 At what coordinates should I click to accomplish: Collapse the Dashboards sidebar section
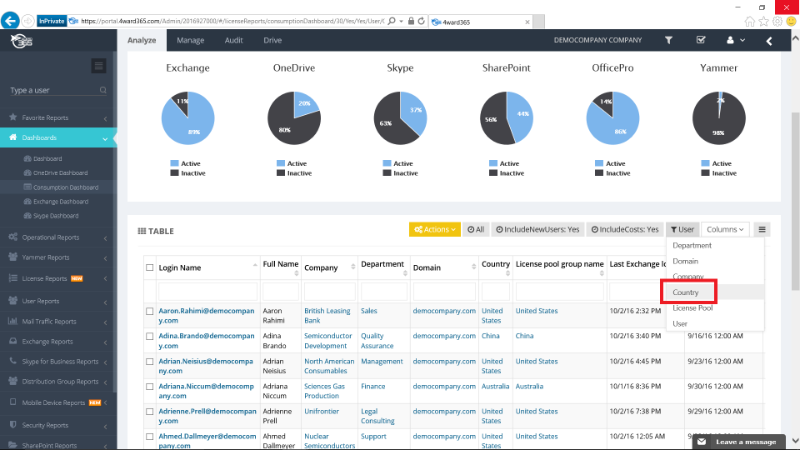(x=58, y=138)
